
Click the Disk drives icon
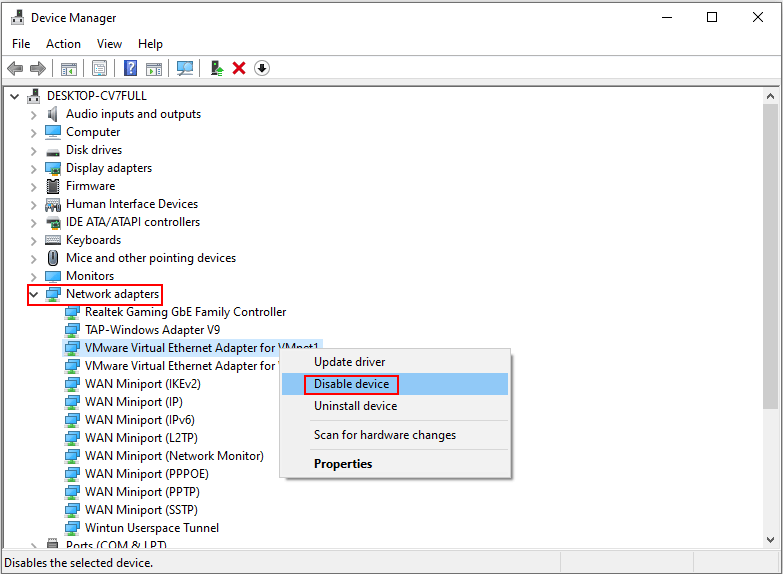52,151
